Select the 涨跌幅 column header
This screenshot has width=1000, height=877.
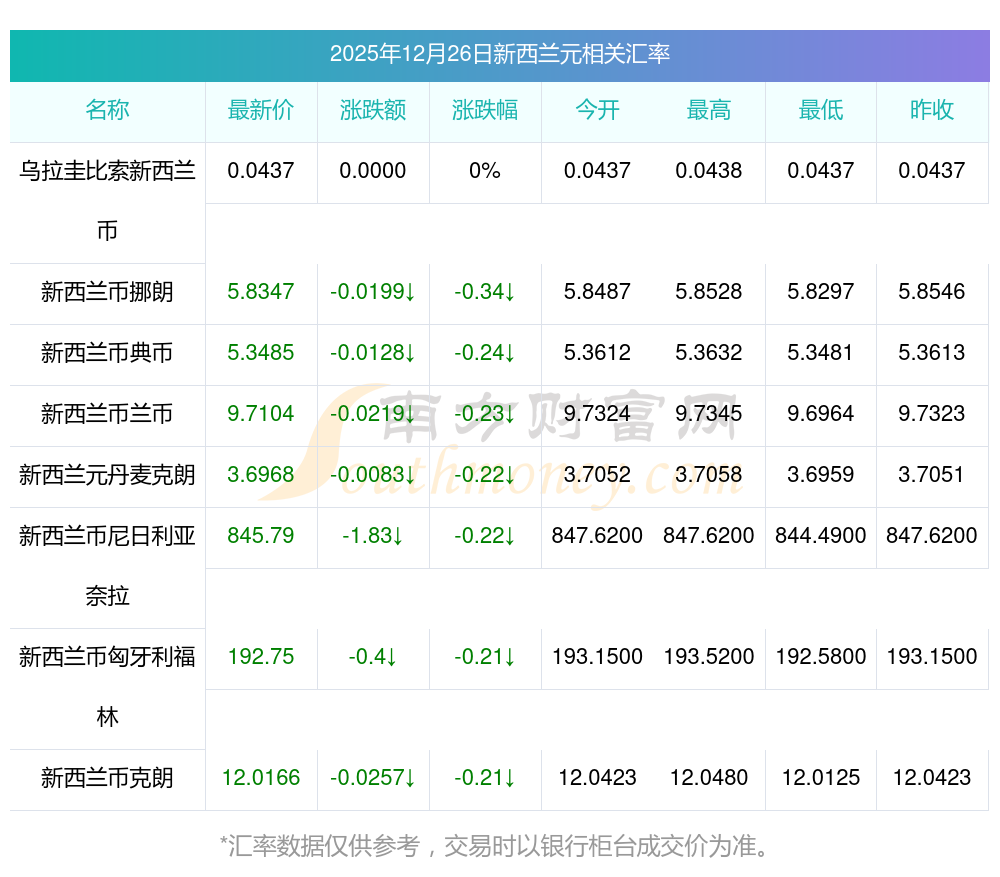(x=485, y=111)
